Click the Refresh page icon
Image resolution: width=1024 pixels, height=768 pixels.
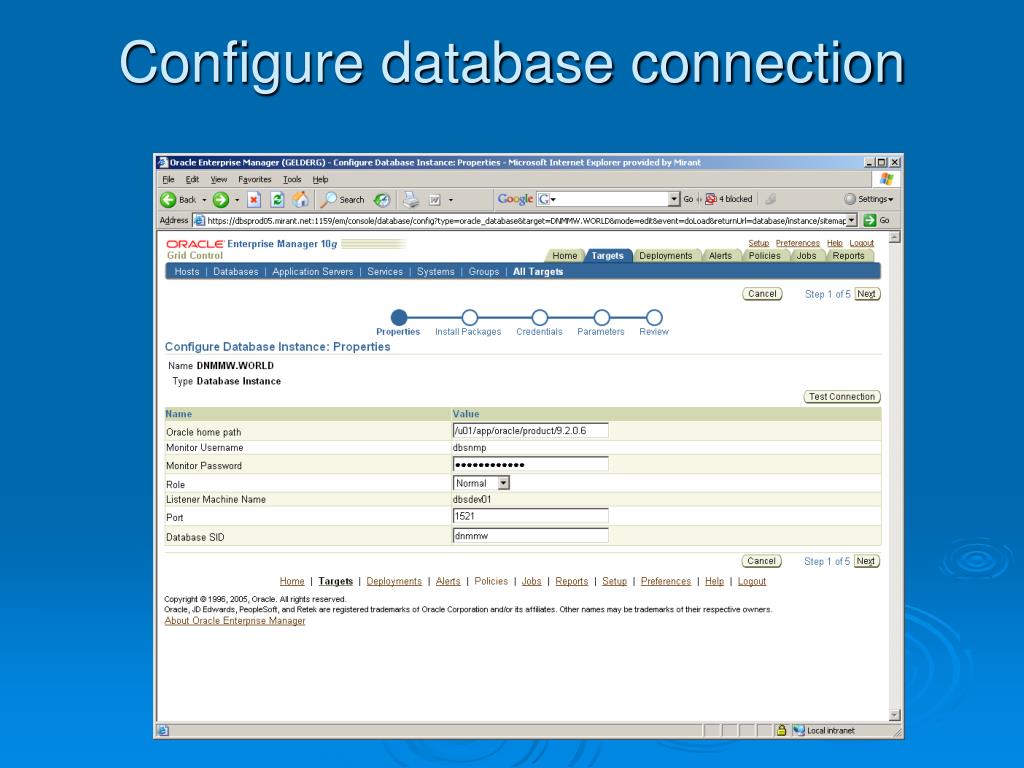click(277, 199)
